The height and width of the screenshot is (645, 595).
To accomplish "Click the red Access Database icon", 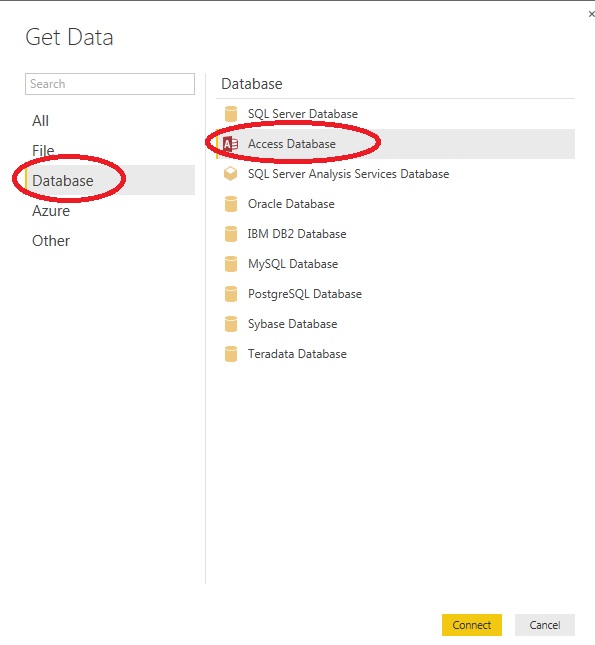I will click(230, 144).
